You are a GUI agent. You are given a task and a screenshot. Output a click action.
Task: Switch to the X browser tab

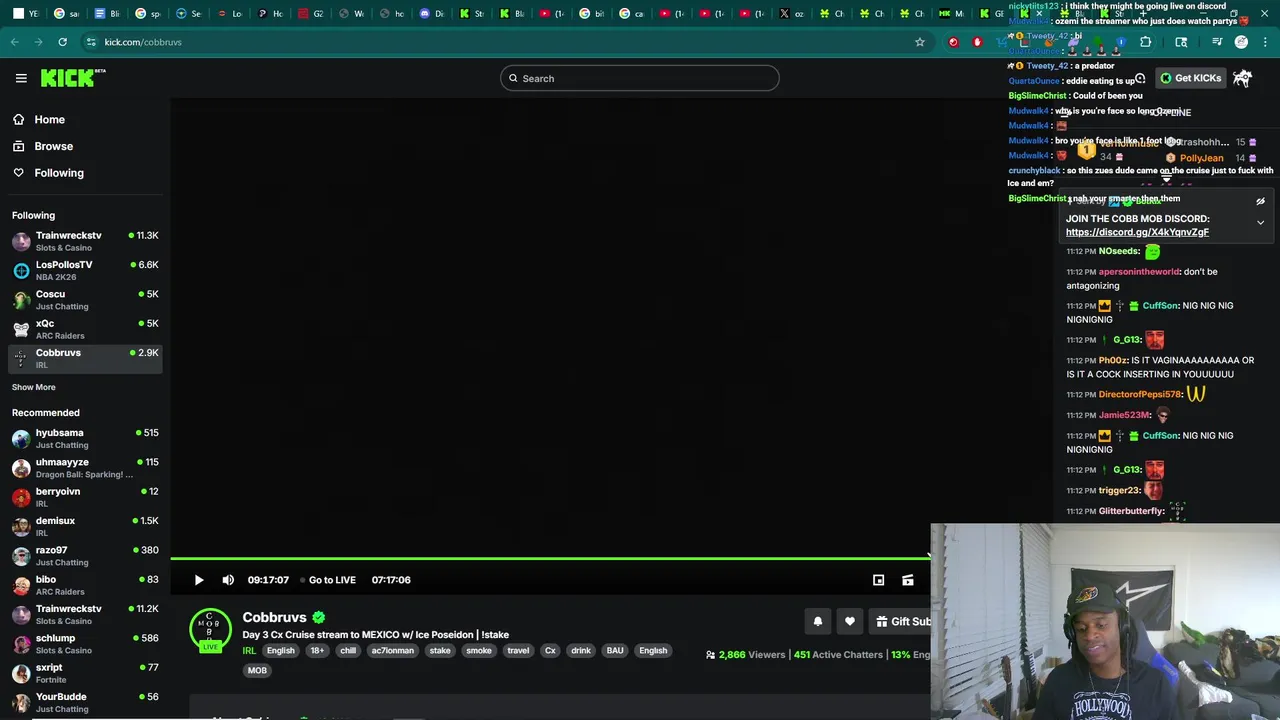[x=791, y=13]
